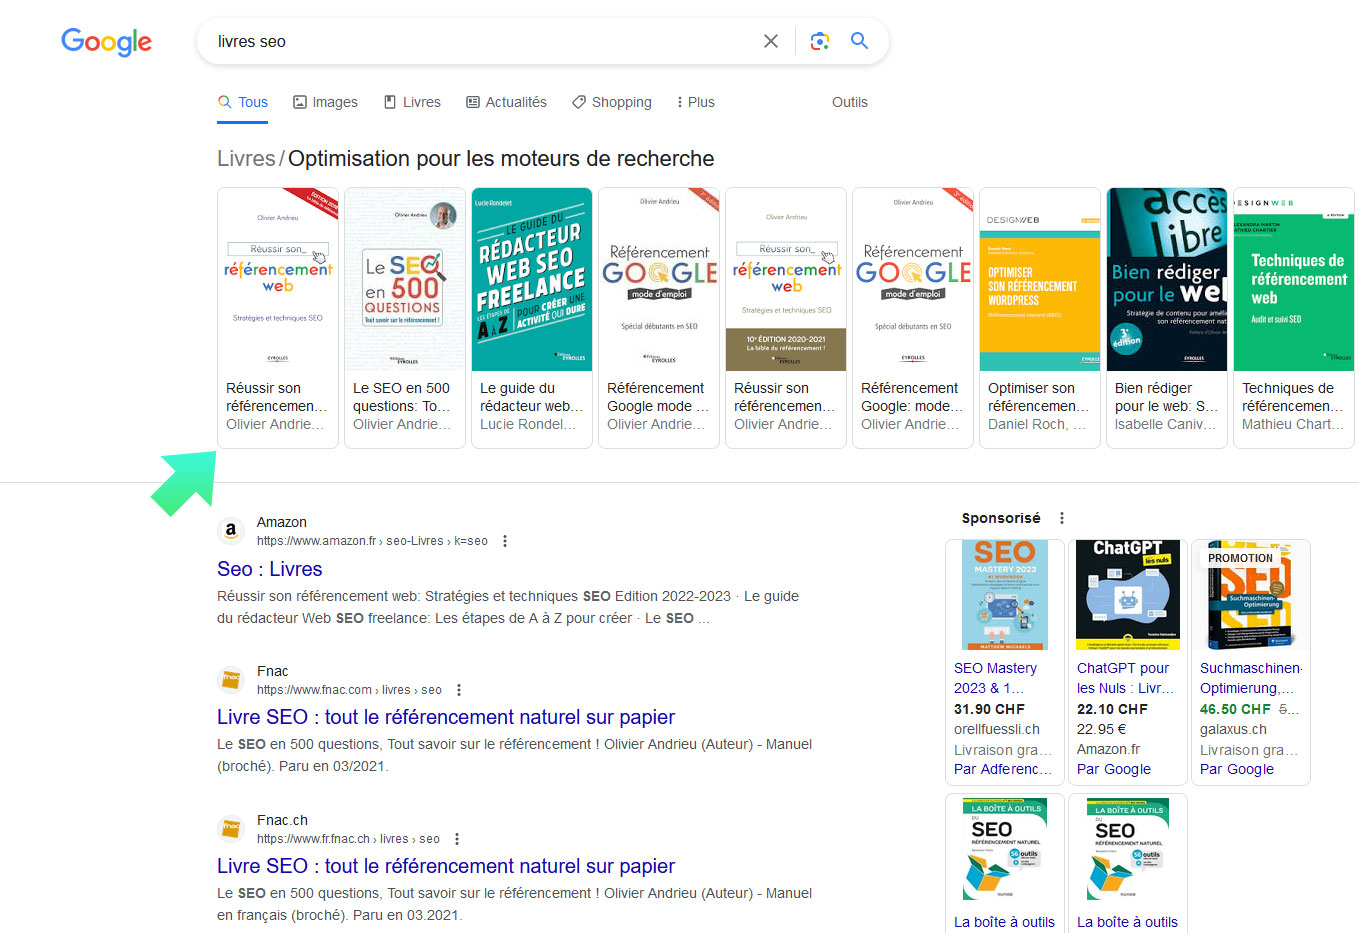Click the Suchmaschinen-Optimierung promotion image

[1251, 595]
